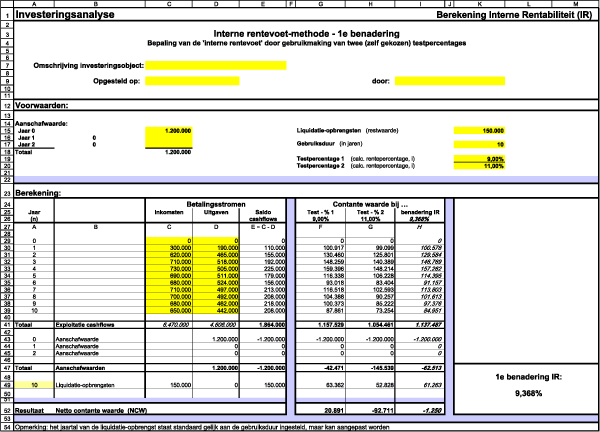Click the 'Berekening:' section label

pos(38,193)
